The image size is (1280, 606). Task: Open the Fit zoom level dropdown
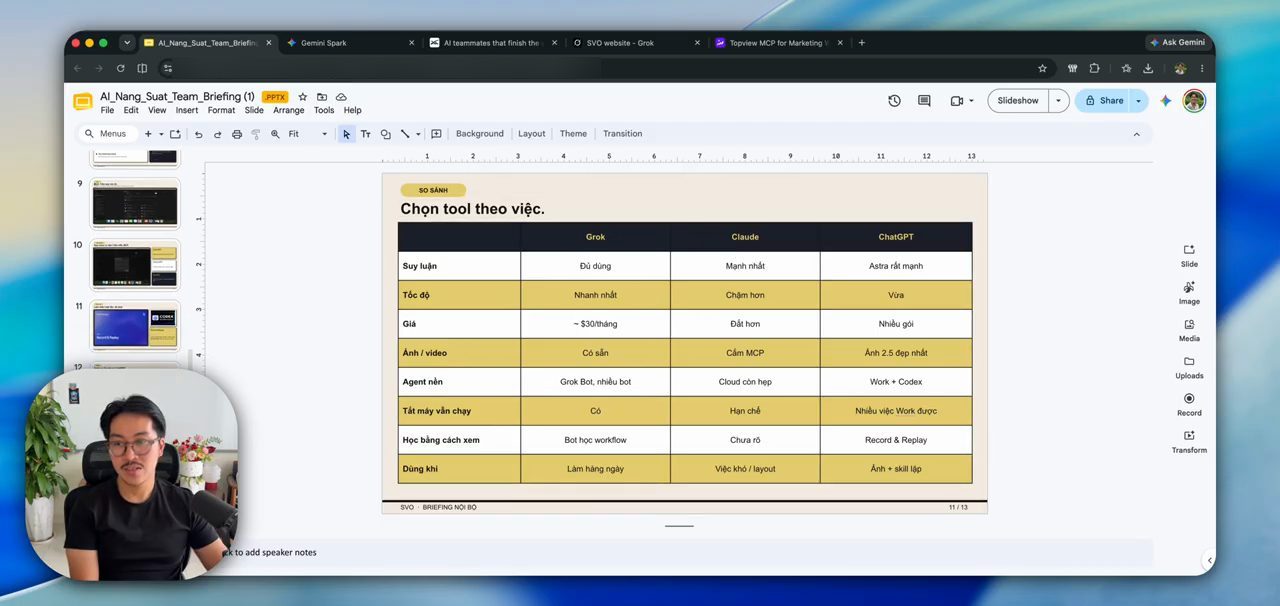pos(308,134)
